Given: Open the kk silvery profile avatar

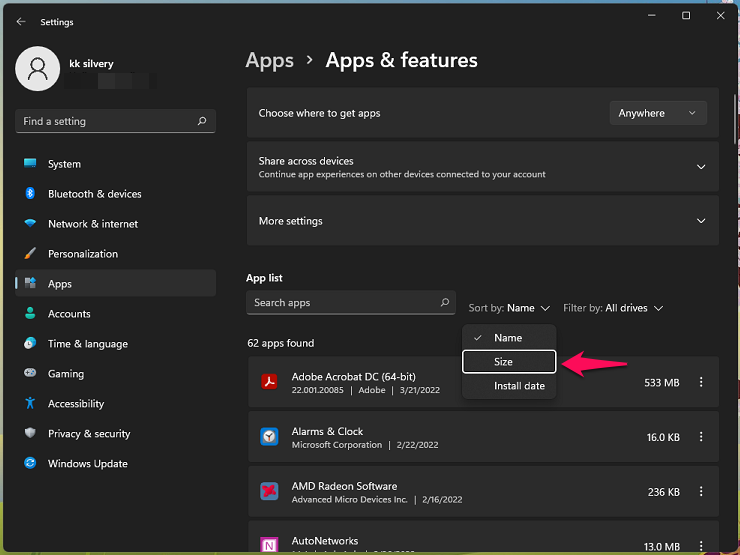Looking at the screenshot, I should click(x=38, y=69).
